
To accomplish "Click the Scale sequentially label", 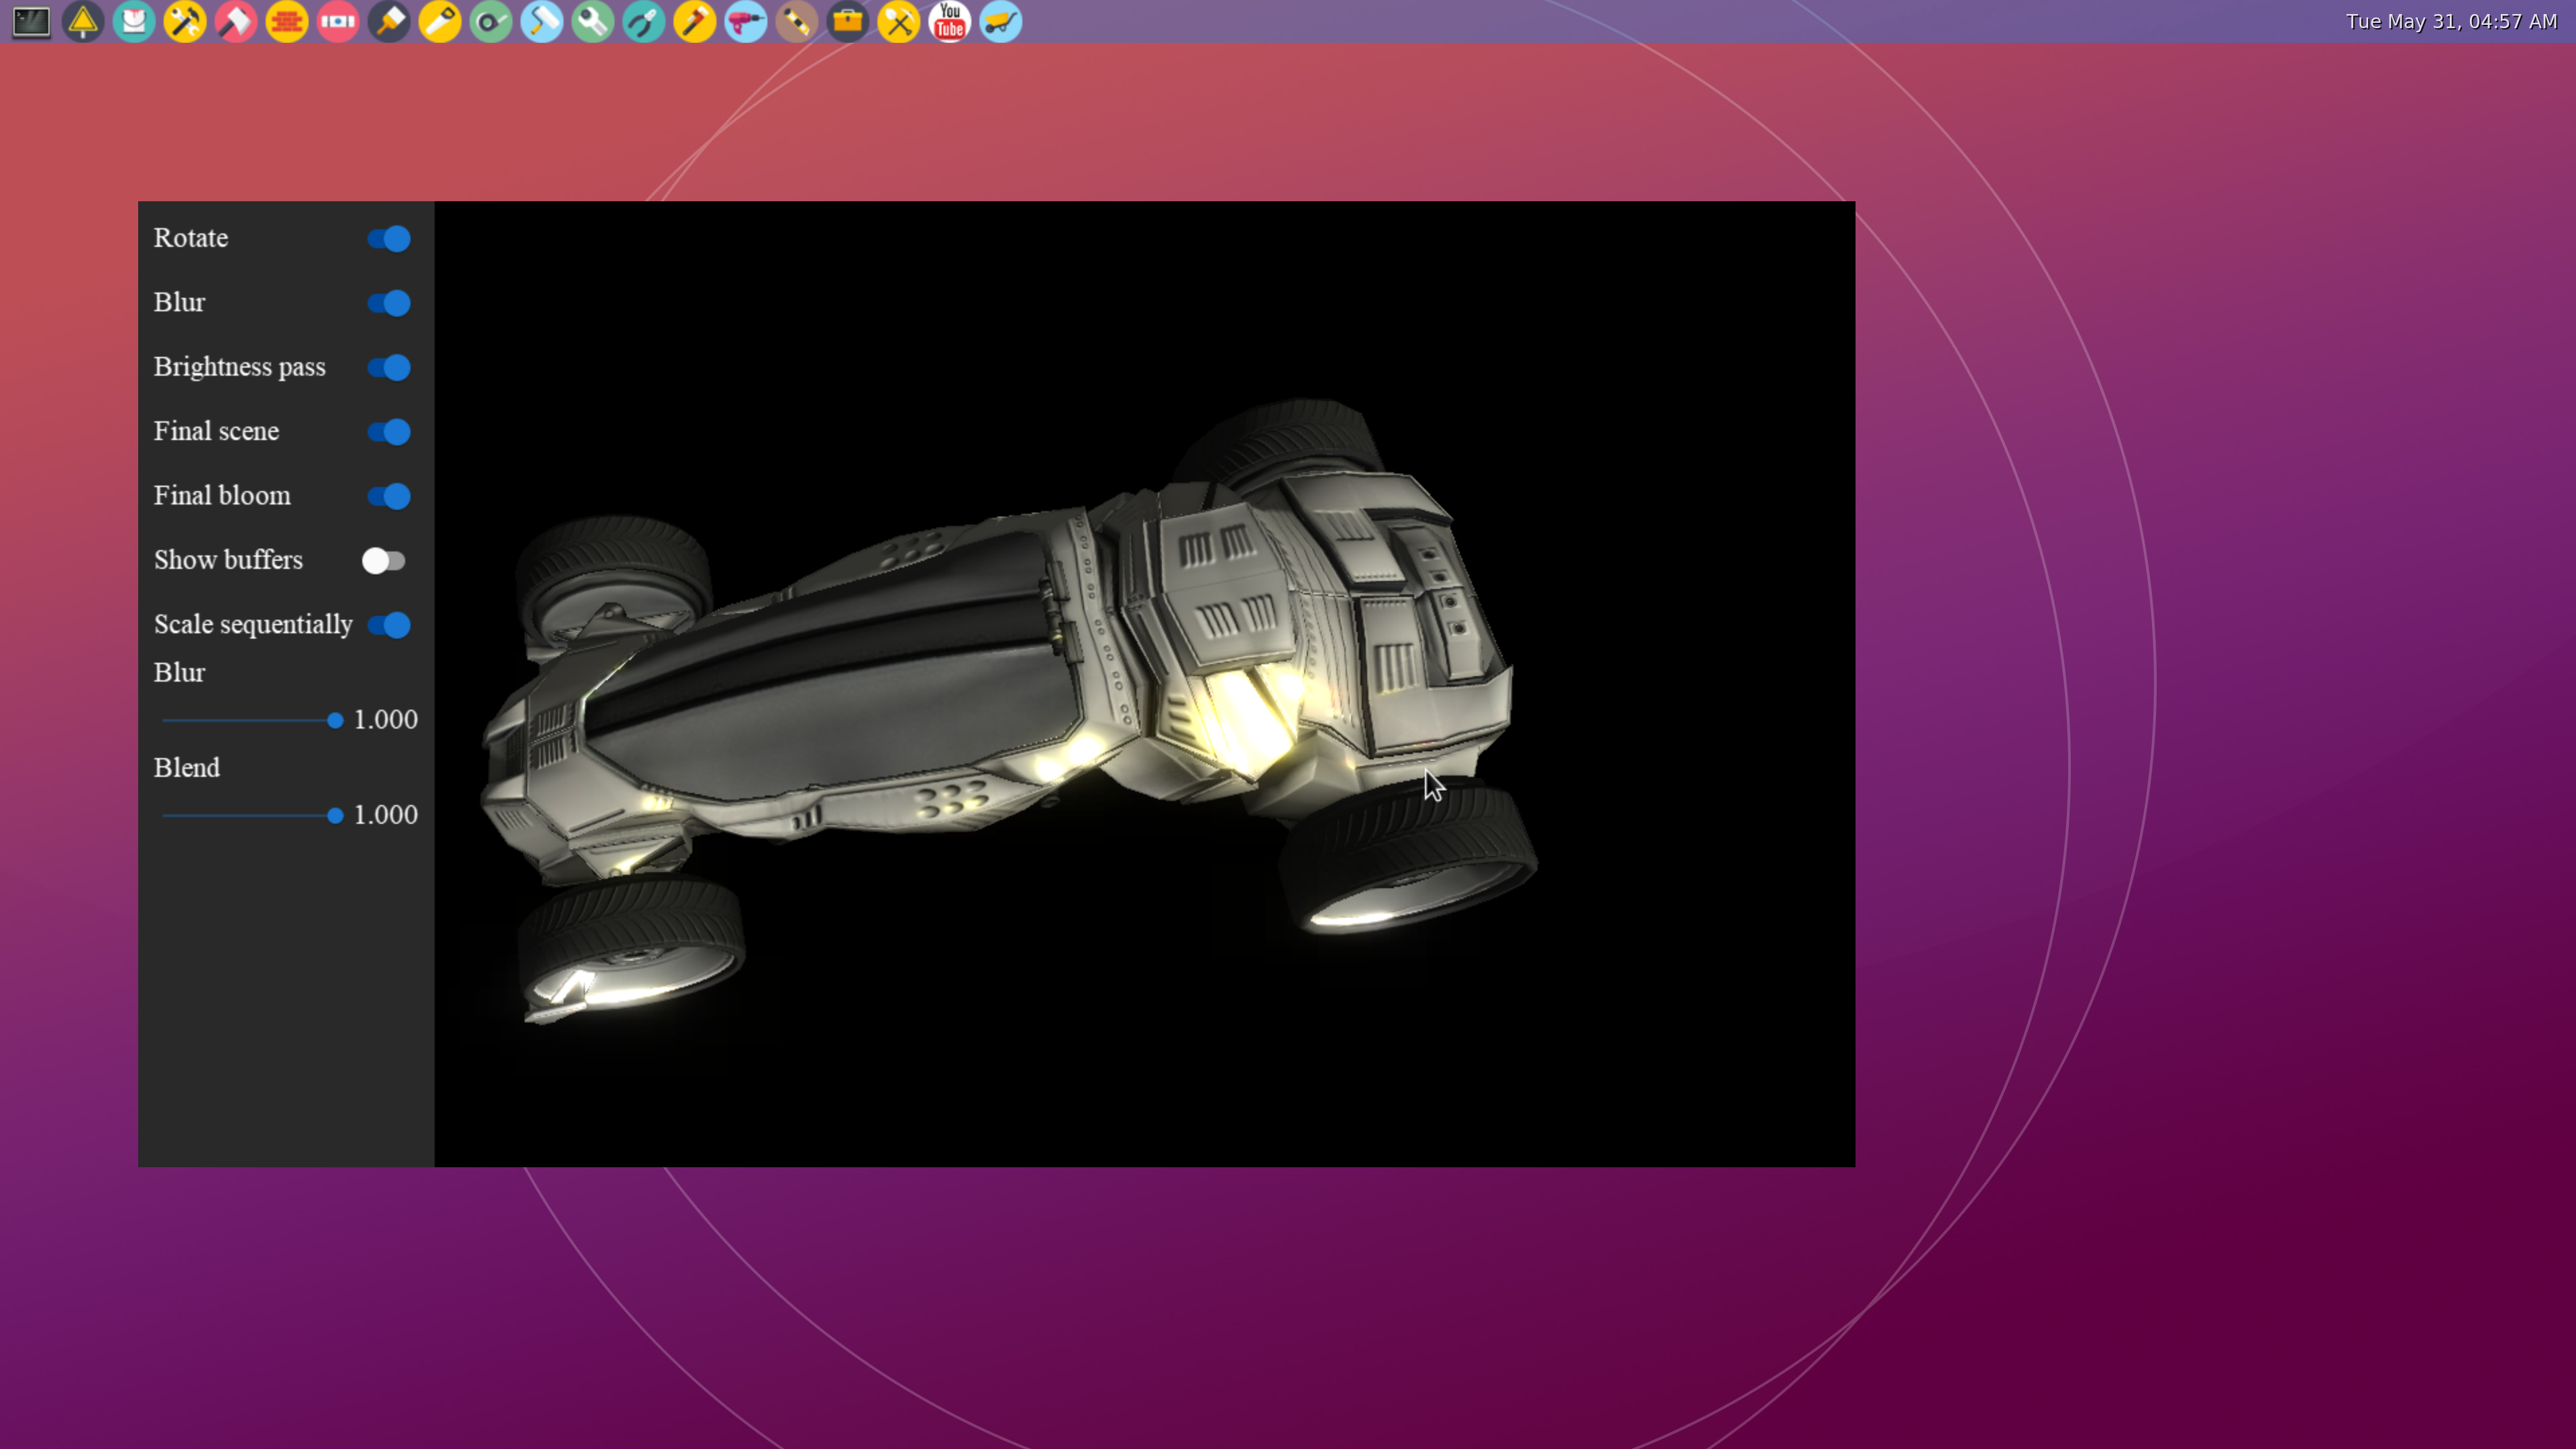I will coord(253,624).
